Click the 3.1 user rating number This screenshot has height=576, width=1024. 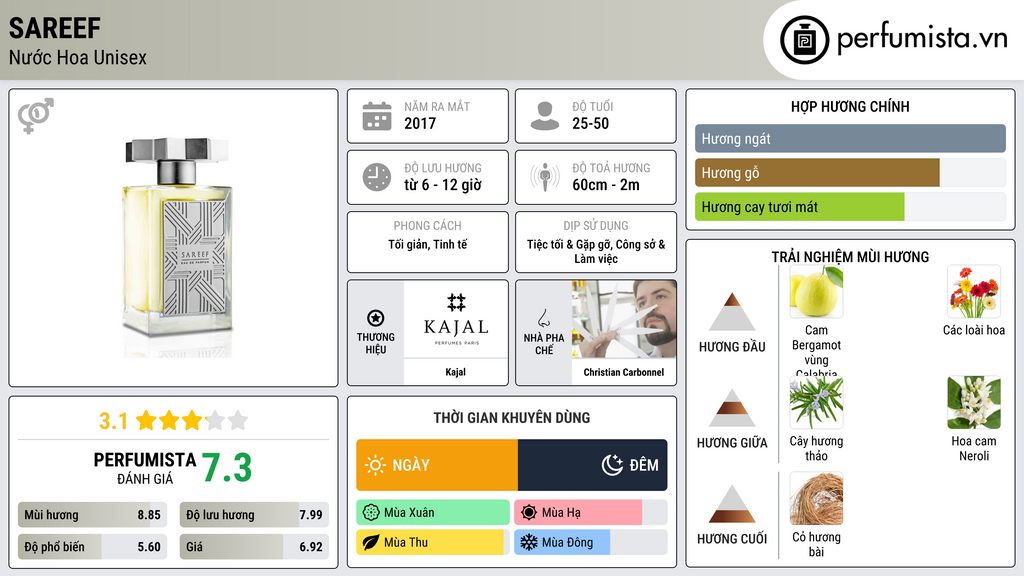click(x=113, y=421)
